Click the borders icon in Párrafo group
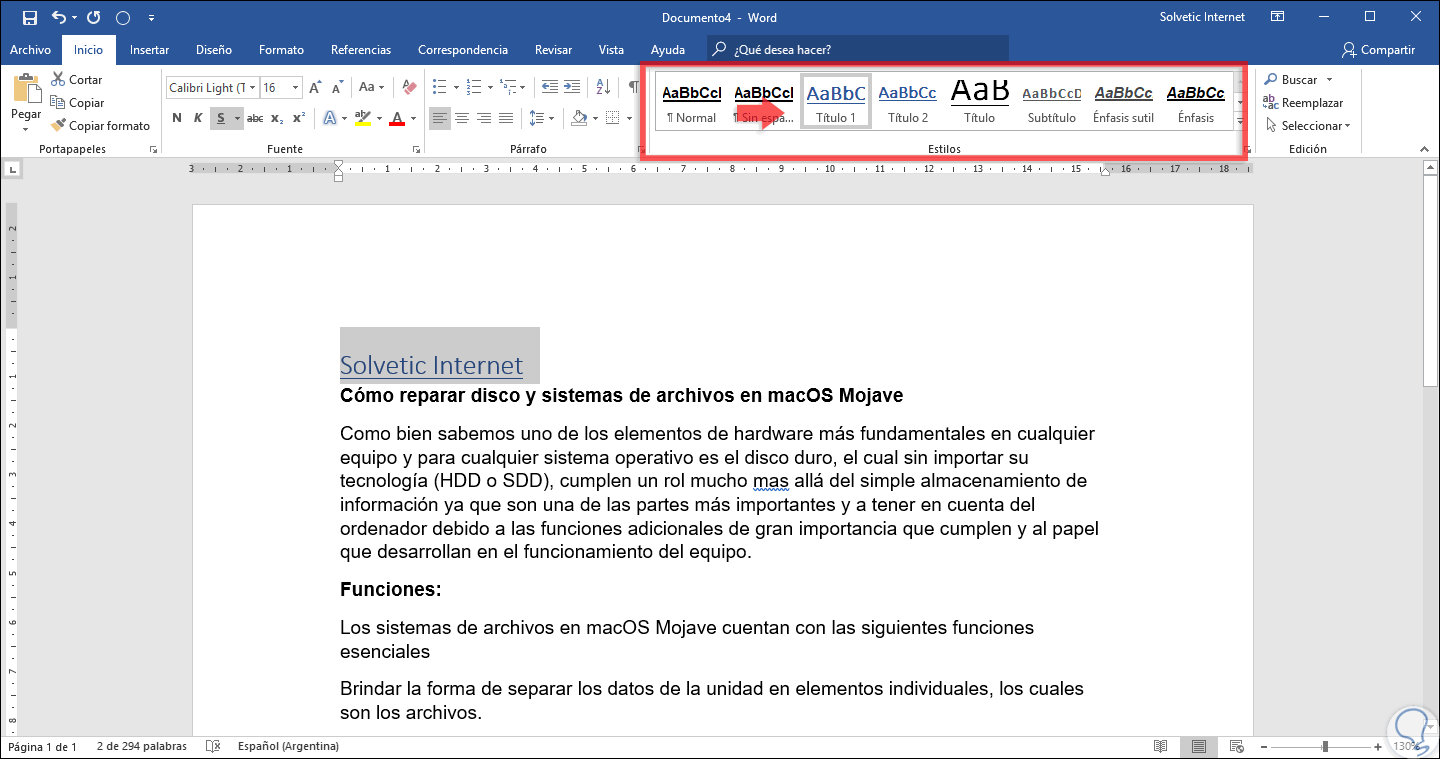 tap(611, 119)
